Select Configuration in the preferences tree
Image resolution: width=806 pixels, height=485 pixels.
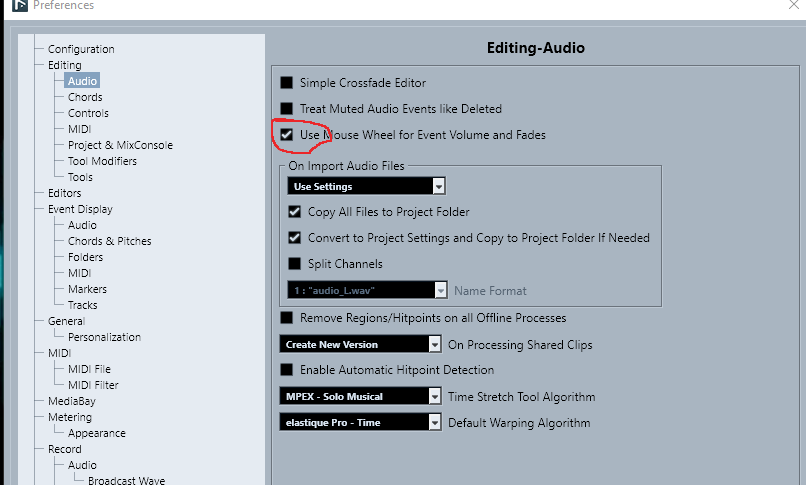pos(81,49)
